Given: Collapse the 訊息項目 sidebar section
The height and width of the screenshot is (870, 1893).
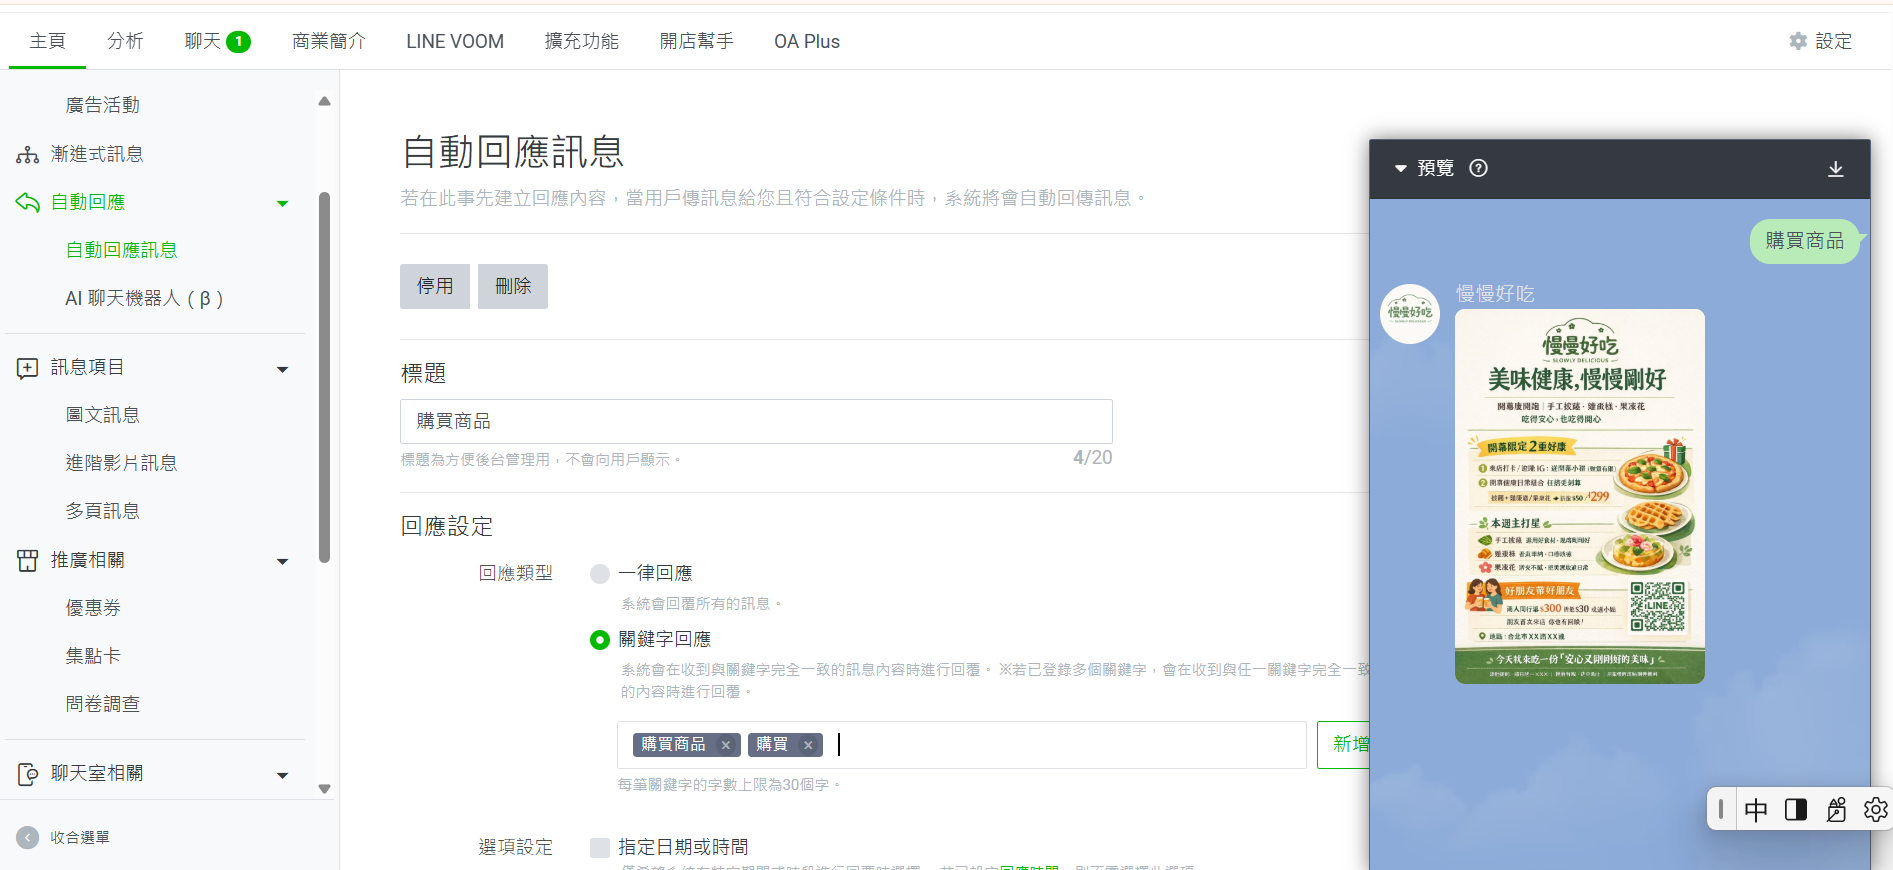Looking at the screenshot, I should point(282,369).
